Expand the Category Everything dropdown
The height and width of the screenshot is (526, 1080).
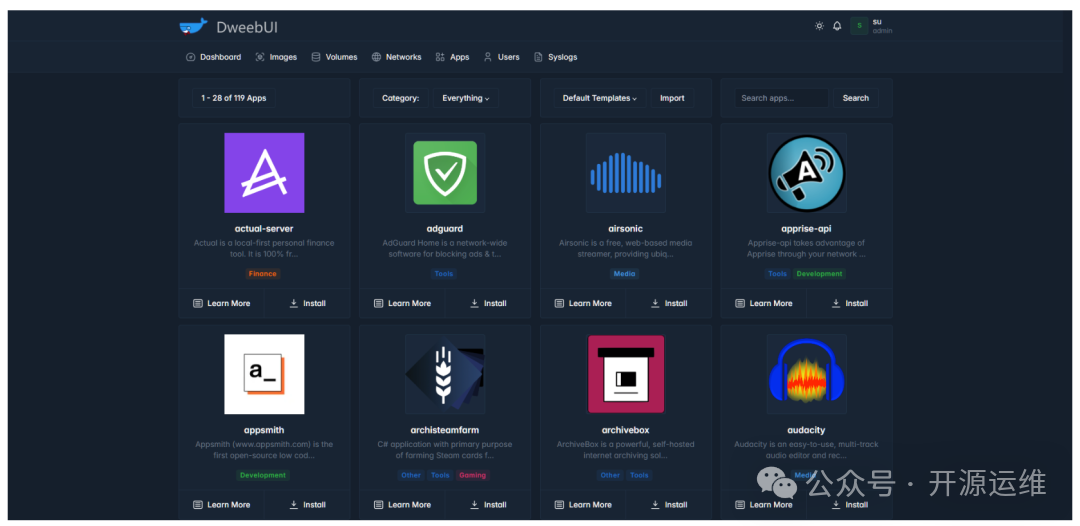[466, 98]
